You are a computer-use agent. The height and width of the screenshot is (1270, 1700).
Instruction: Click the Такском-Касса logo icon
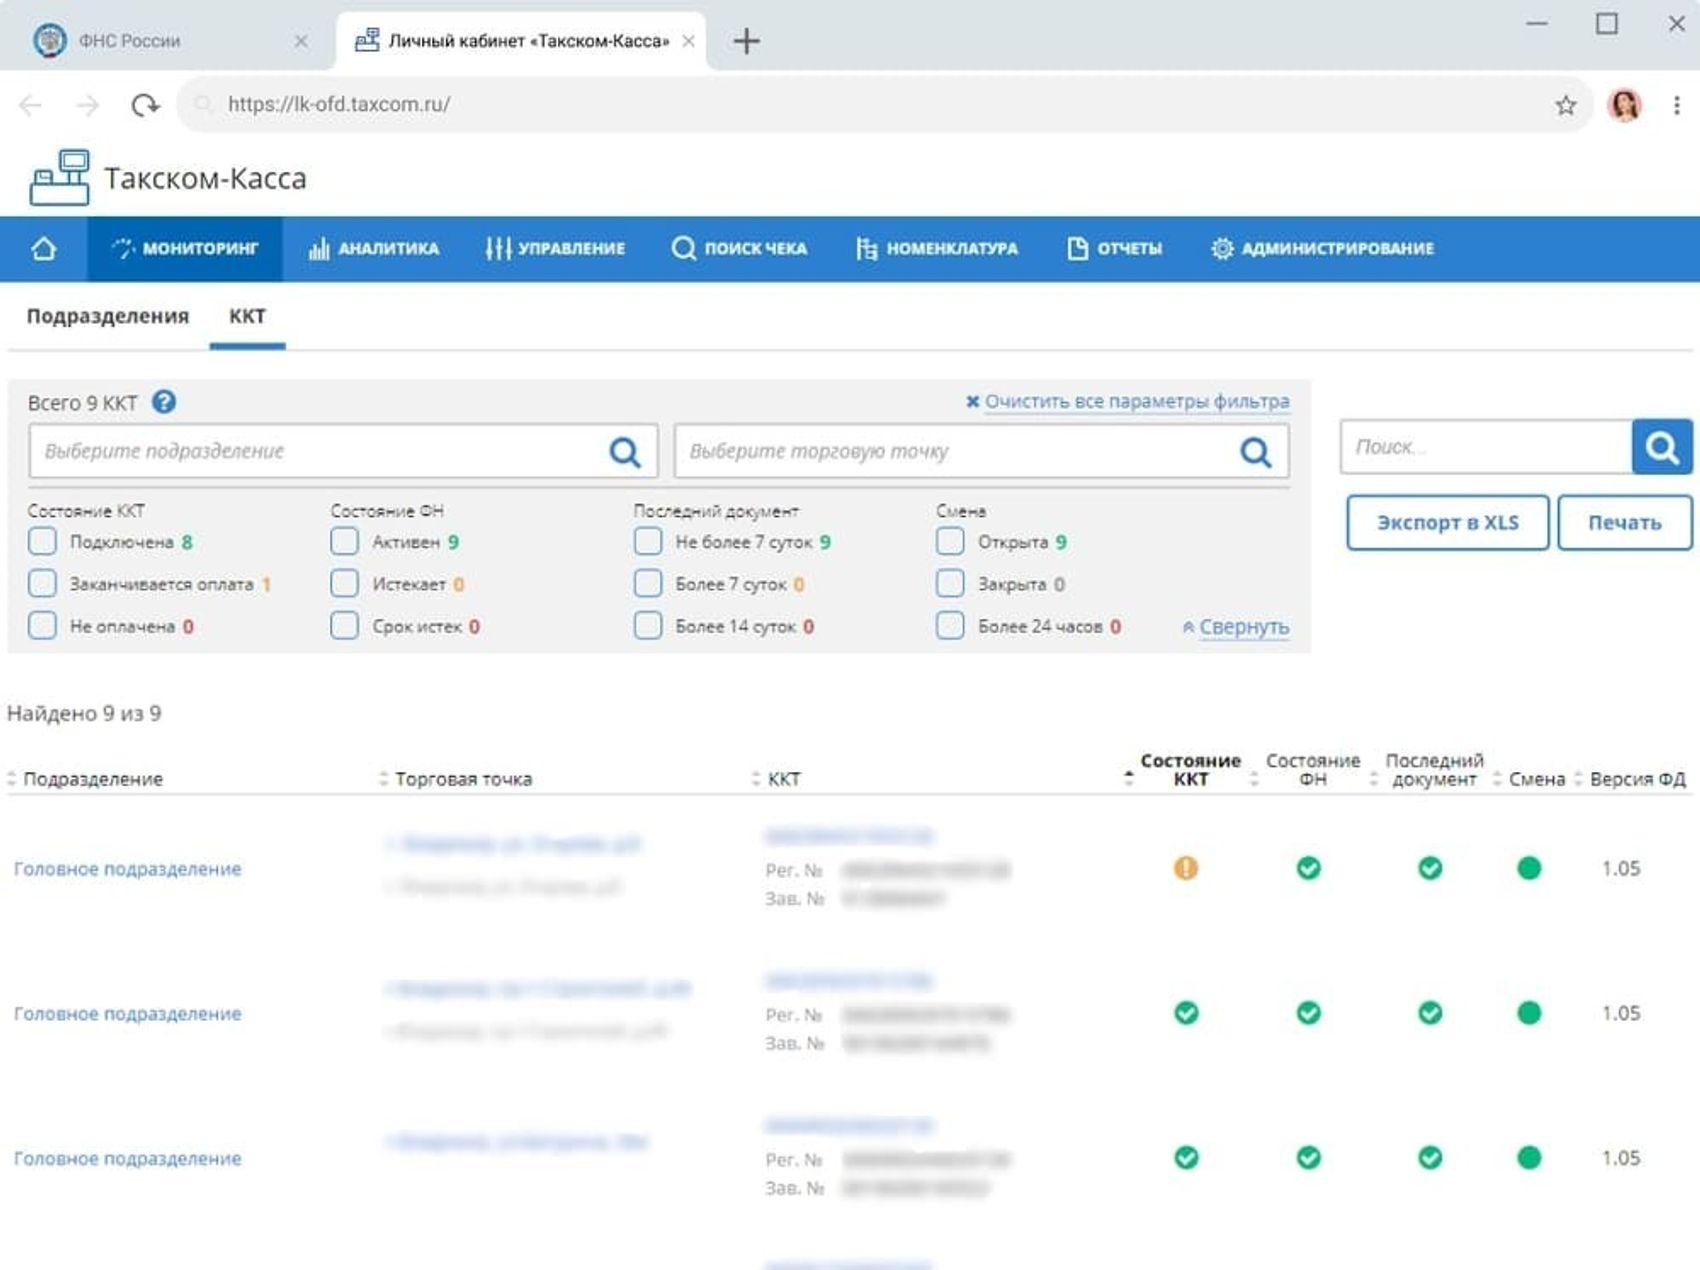pyautogui.click(x=59, y=177)
